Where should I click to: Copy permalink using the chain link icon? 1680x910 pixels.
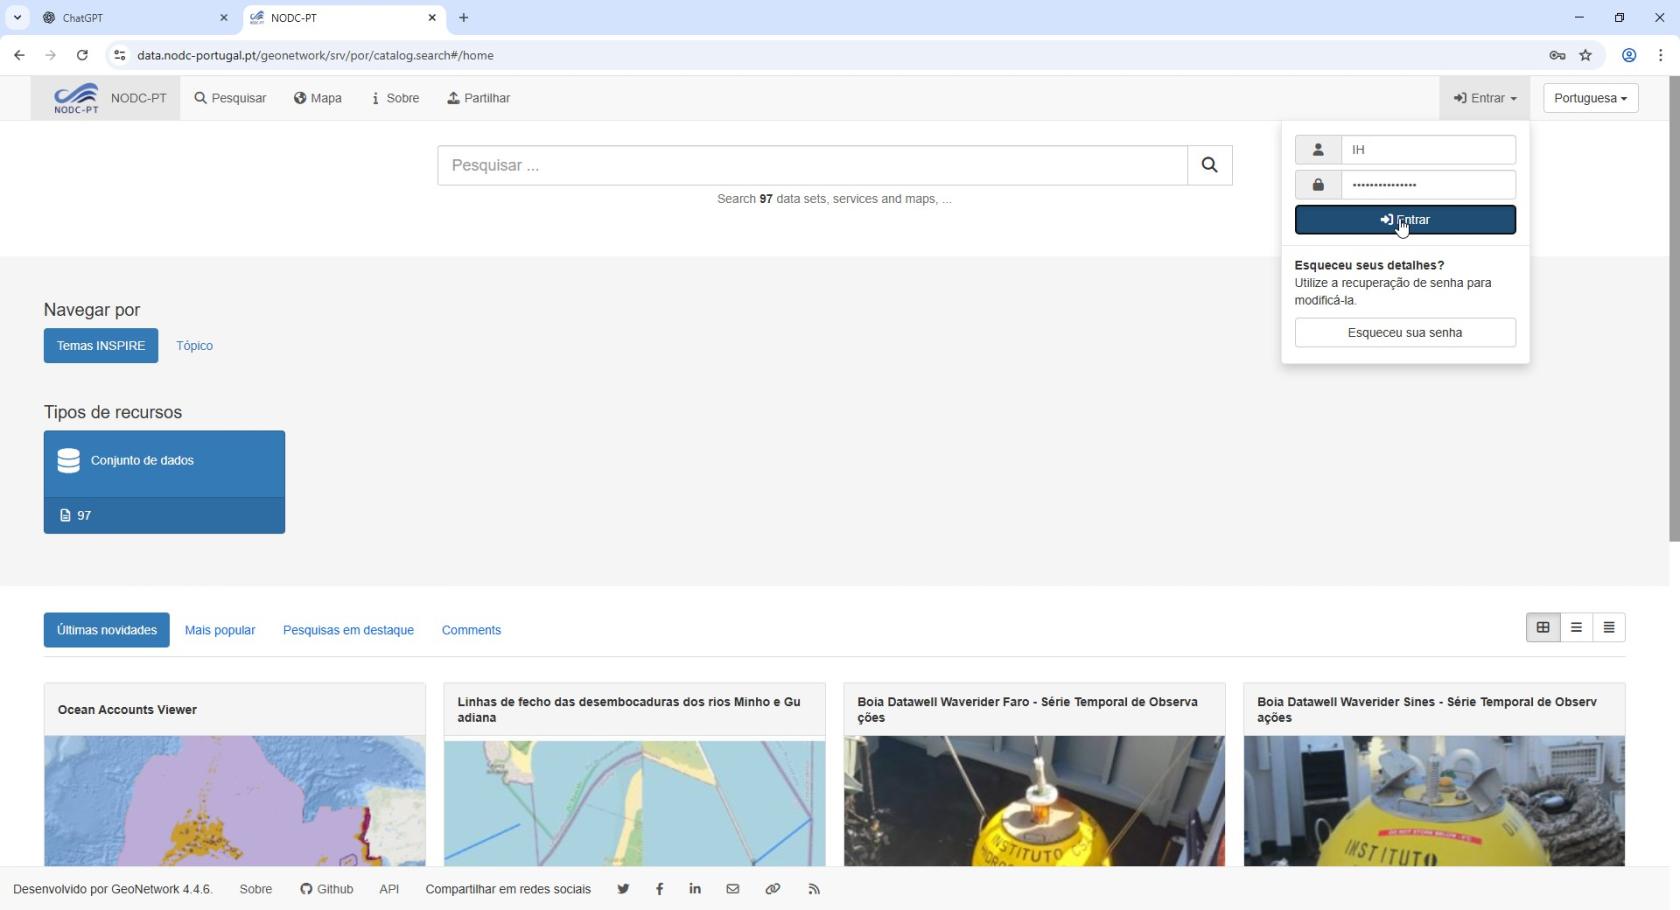(x=773, y=889)
